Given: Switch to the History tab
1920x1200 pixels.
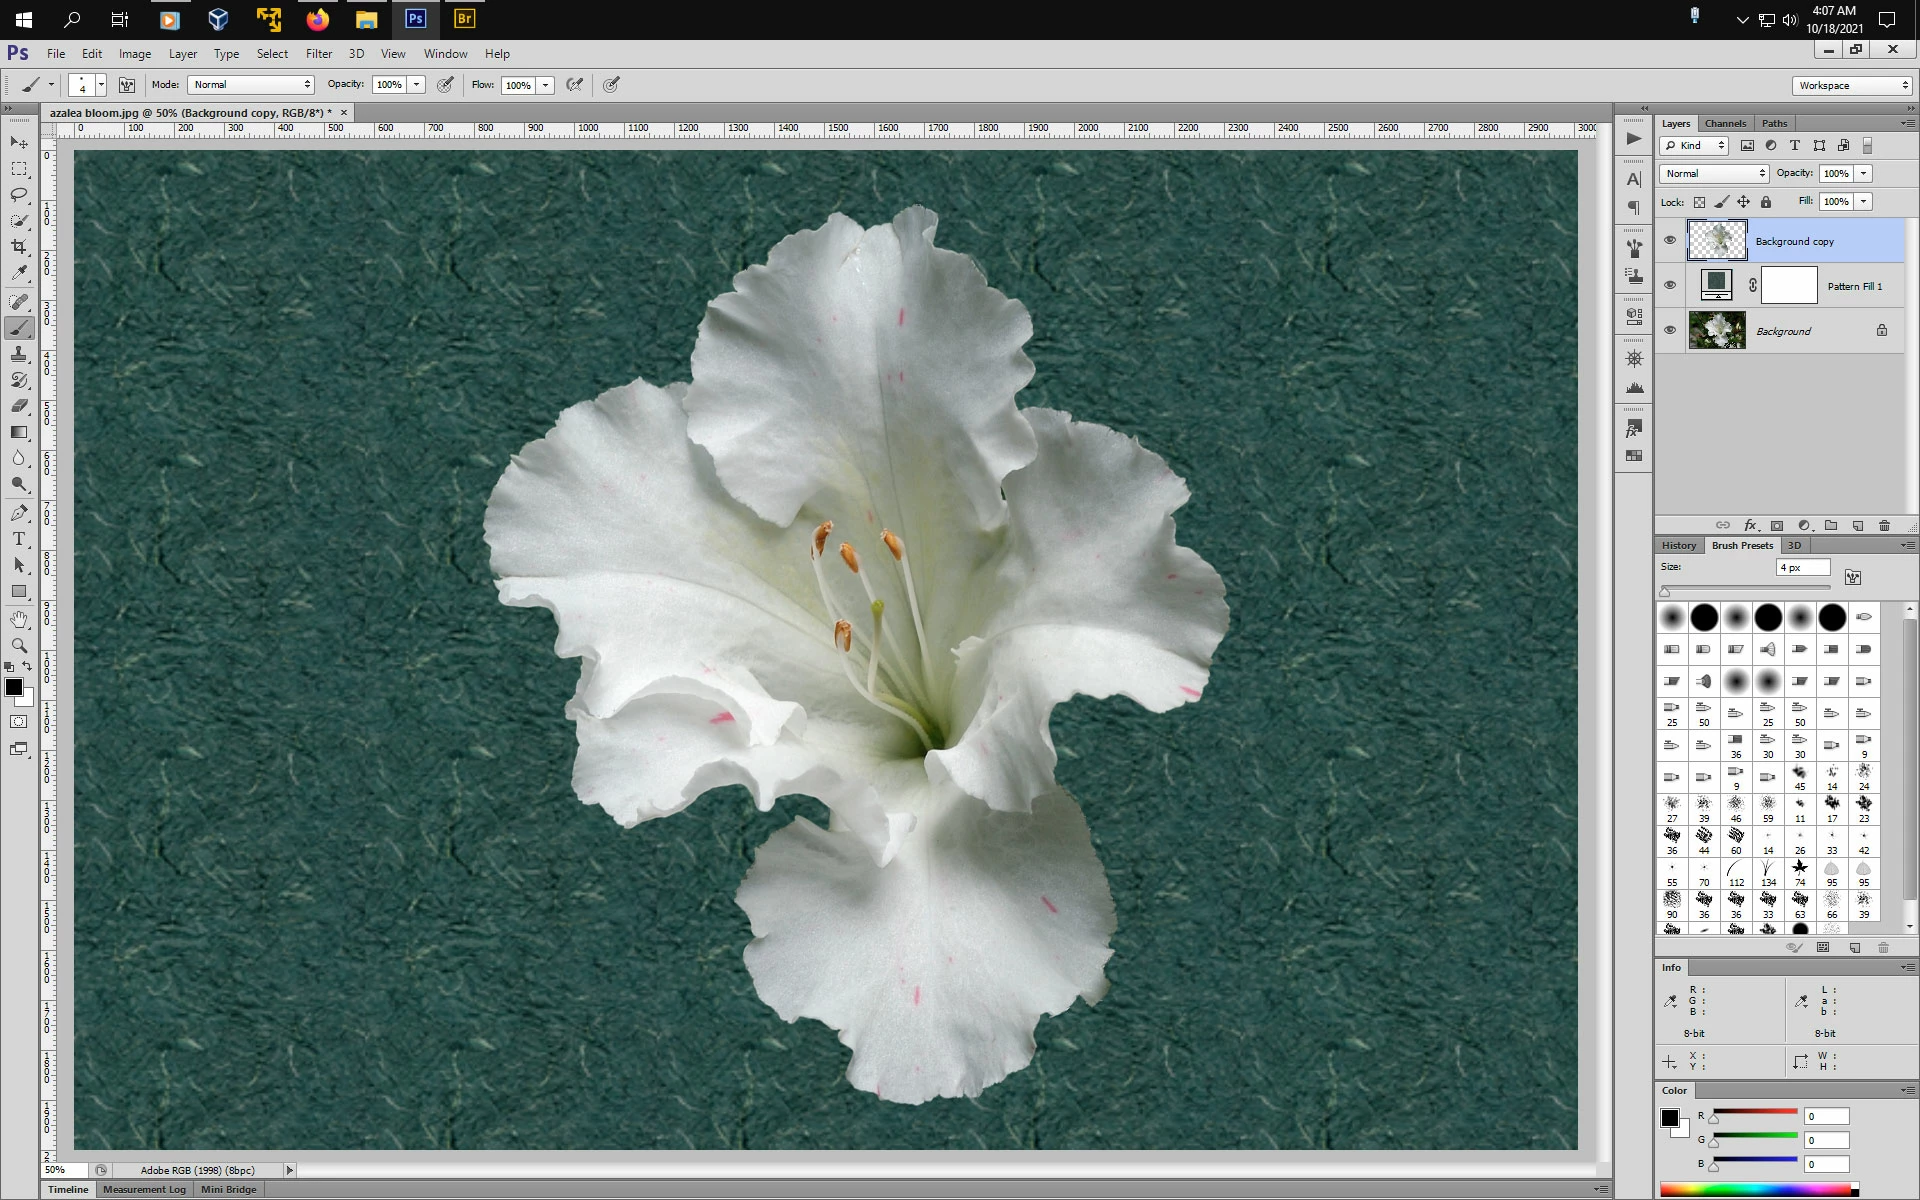Looking at the screenshot, I should (x=1678, y=546).
